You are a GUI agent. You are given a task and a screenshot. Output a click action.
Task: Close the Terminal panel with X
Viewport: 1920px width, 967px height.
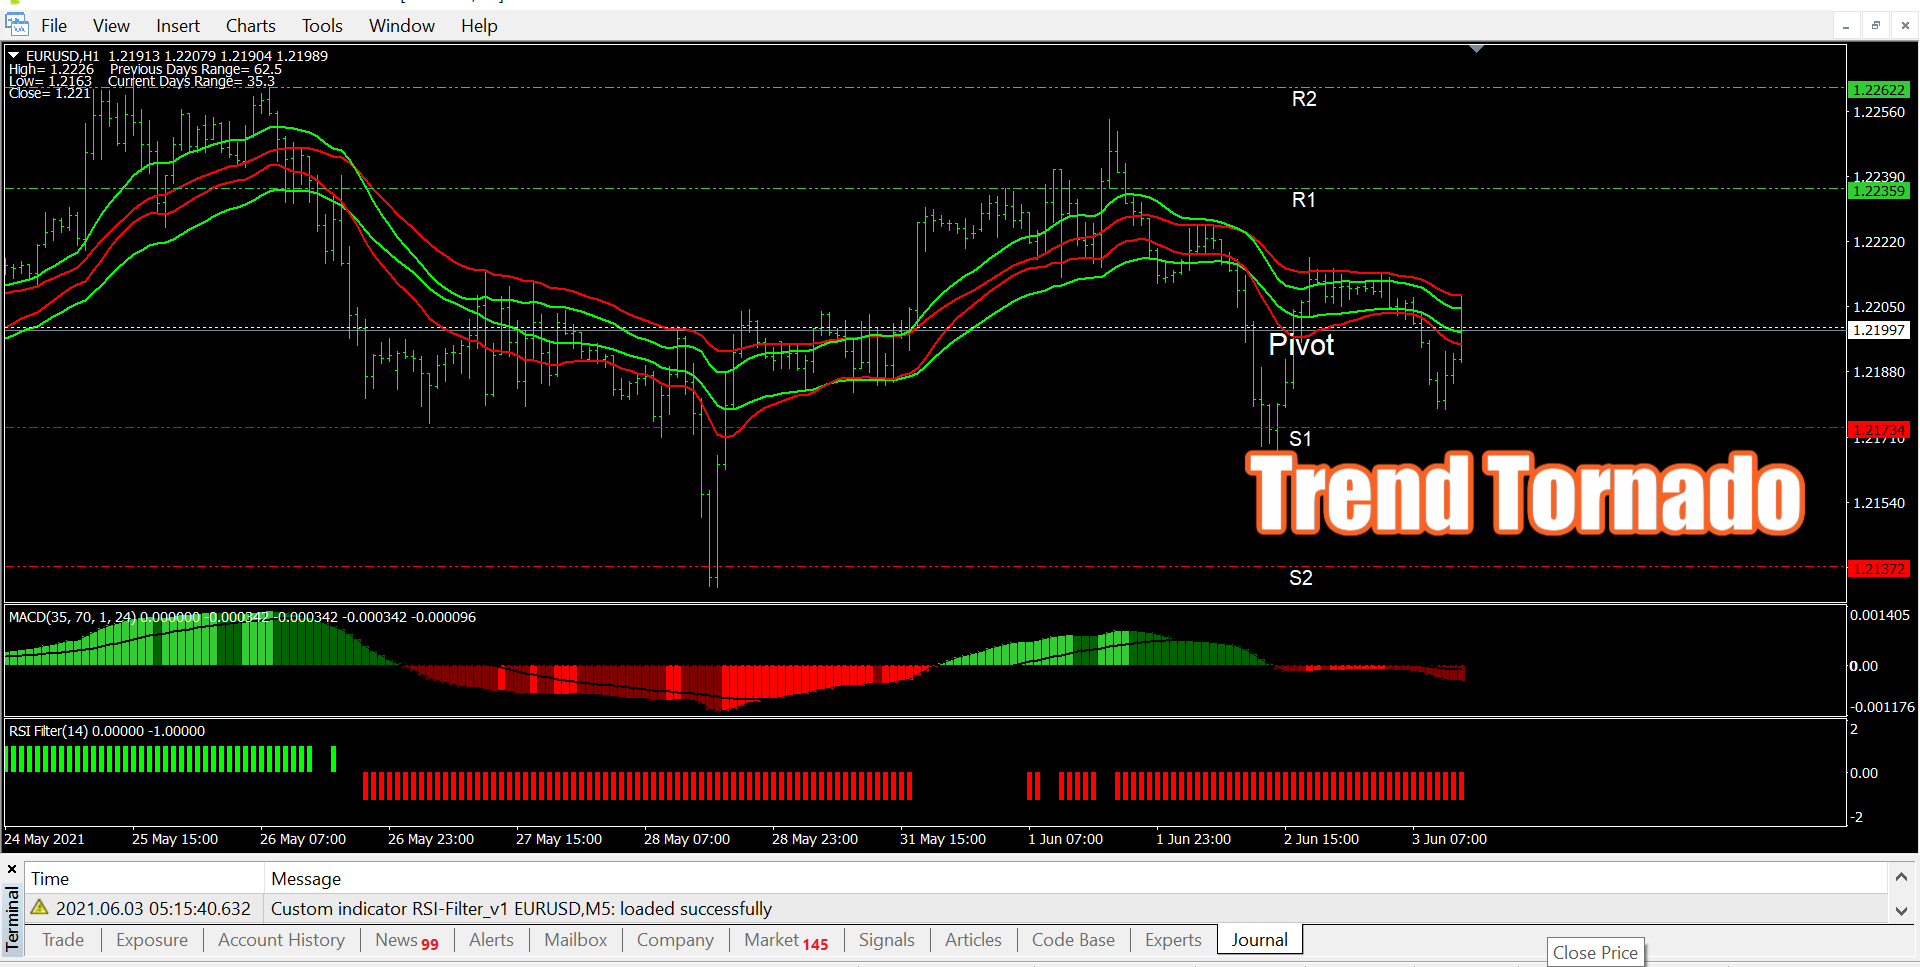12,869
